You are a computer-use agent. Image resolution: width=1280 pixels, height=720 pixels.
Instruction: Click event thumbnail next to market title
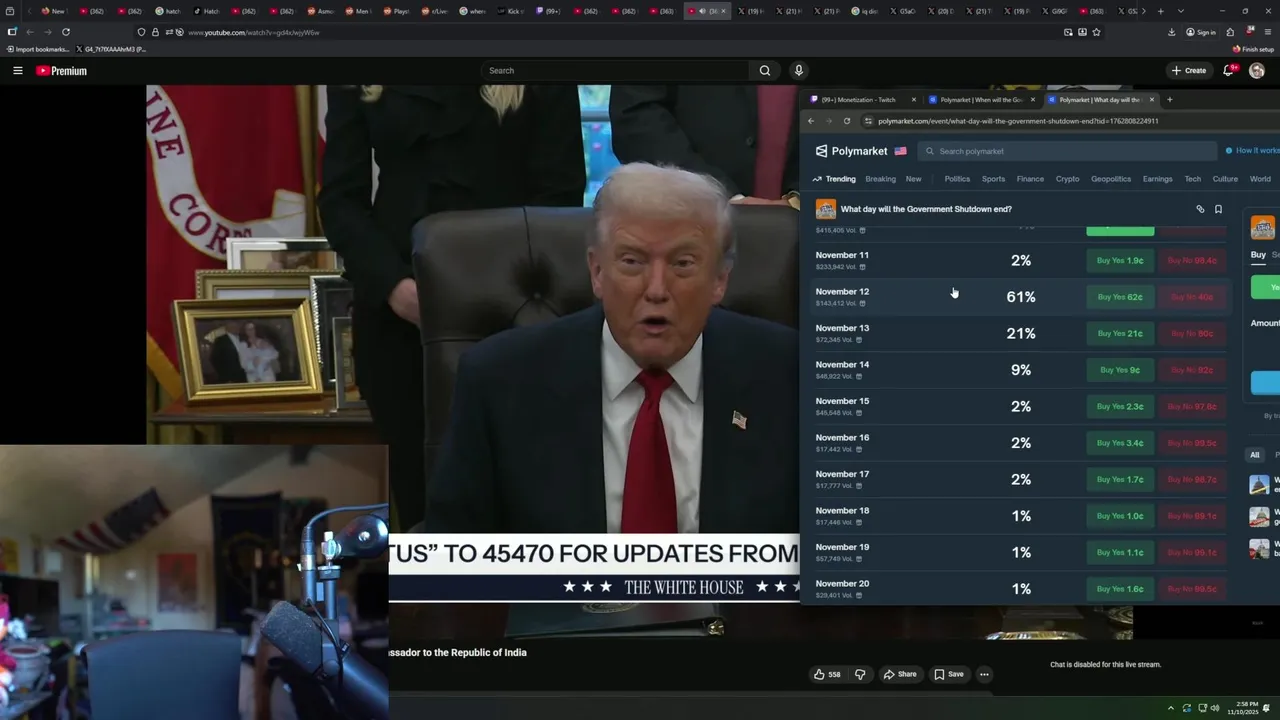(x=826, y=209)
